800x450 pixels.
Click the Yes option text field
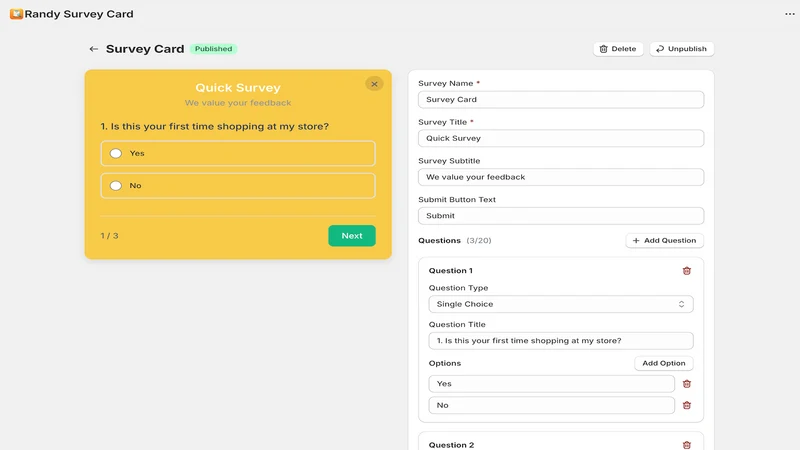[552, 384]
